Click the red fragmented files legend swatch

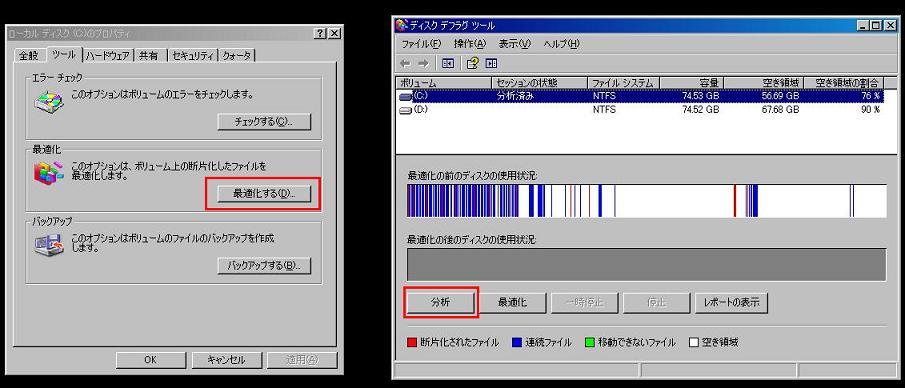(412, 342)
